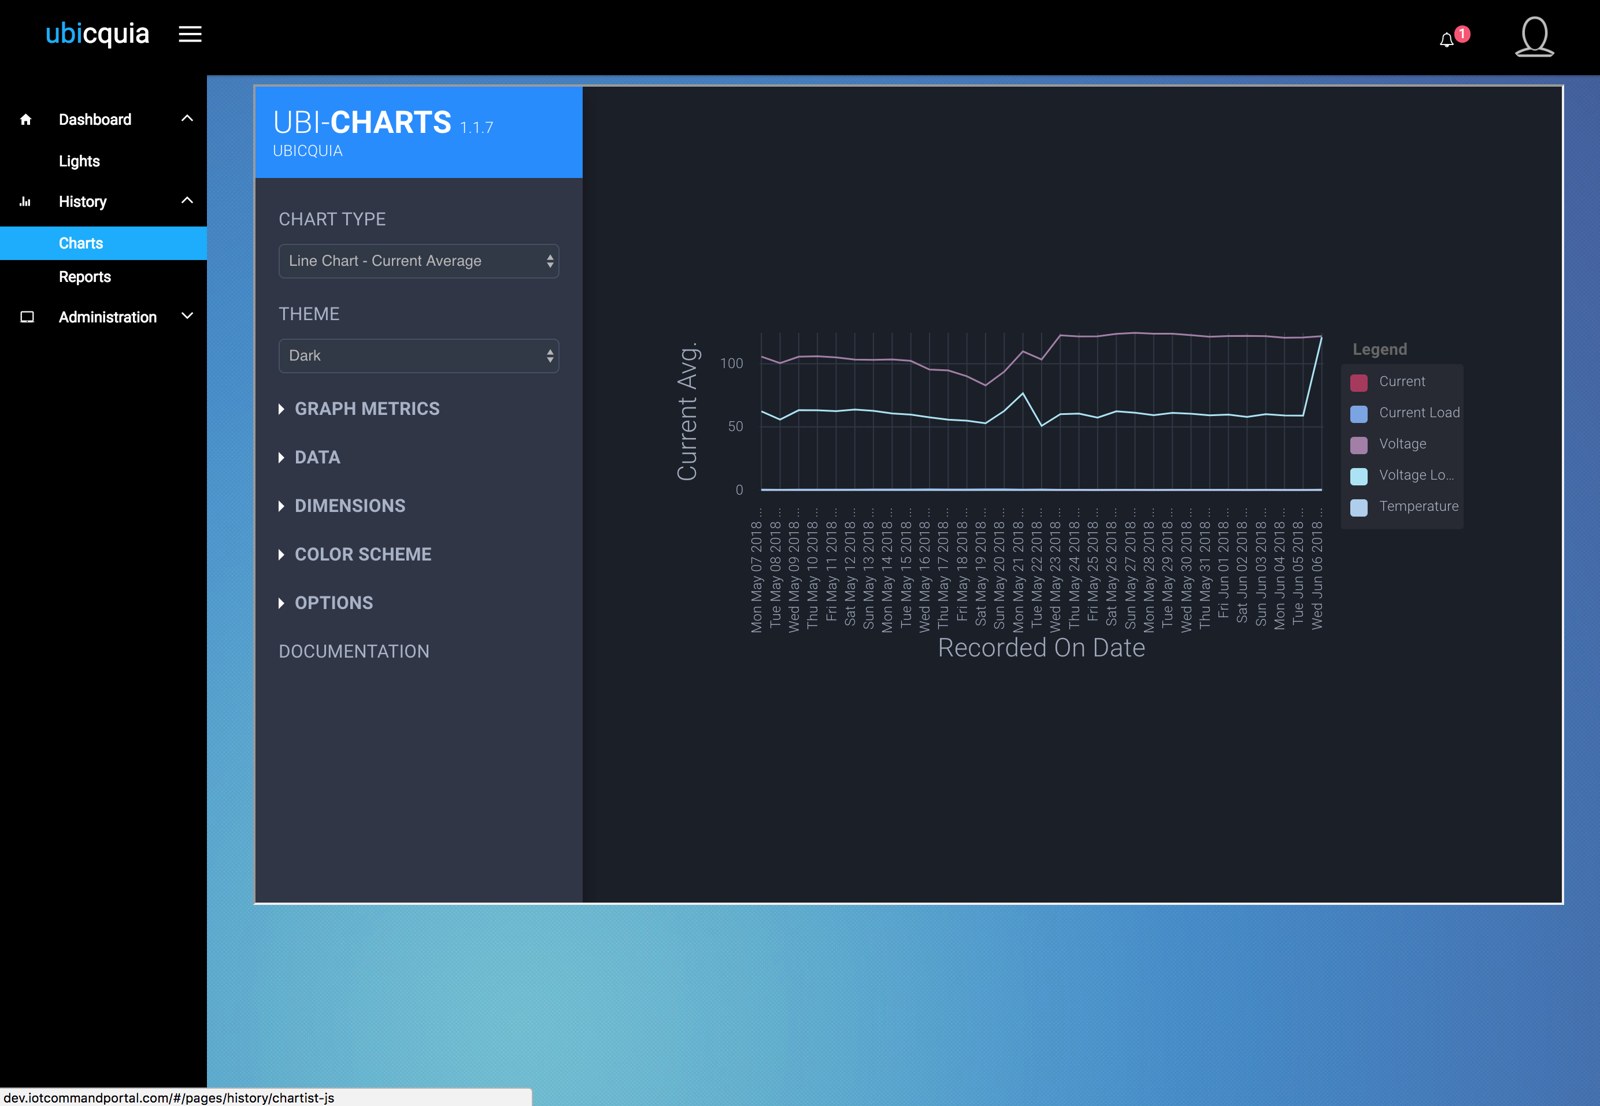Click the Voltage legend color swatch
1600x1106 pixels.
coord(1359,445)
